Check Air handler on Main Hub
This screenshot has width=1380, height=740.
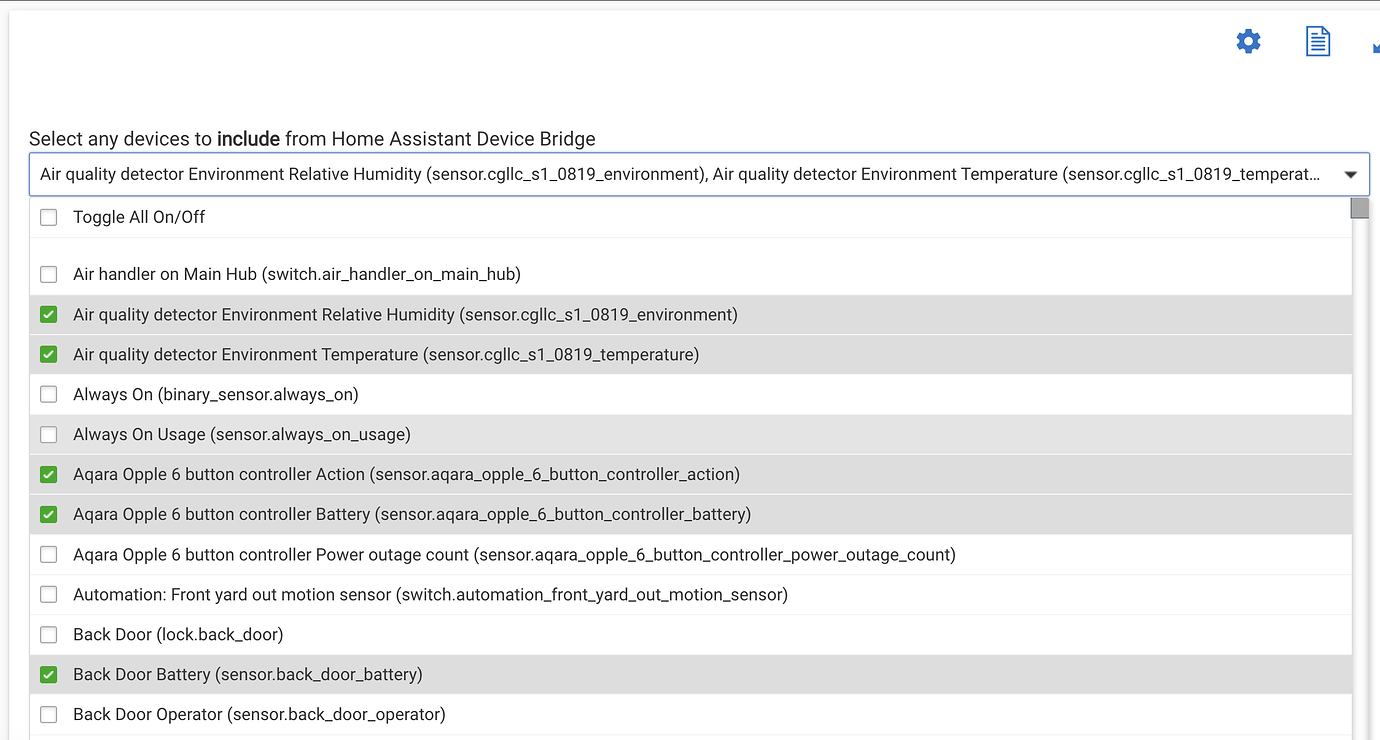48,274
